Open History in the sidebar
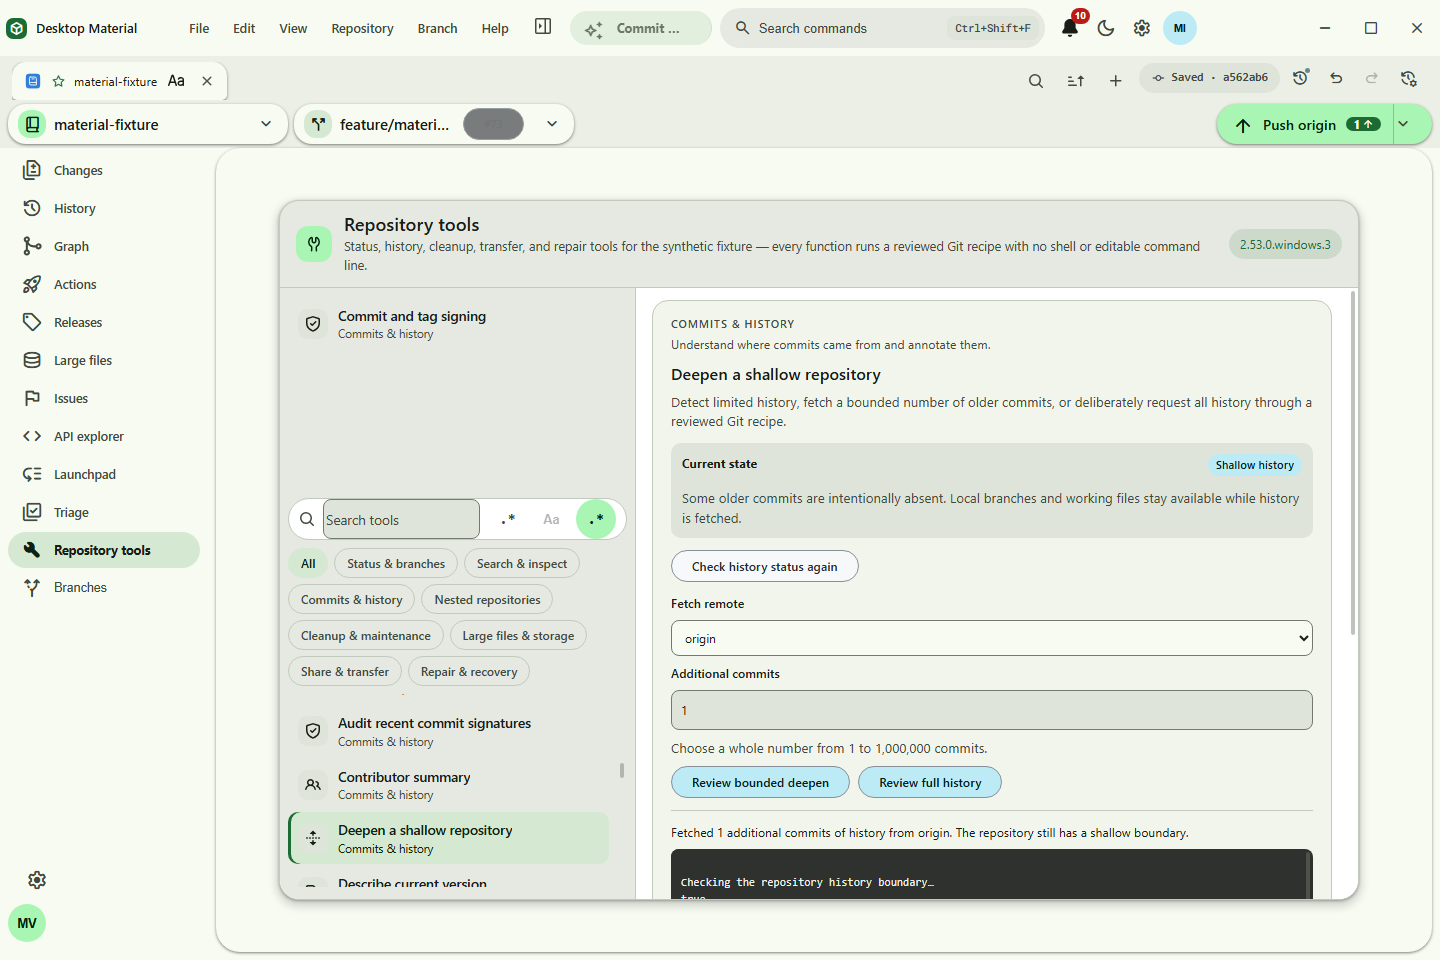Image resolution: width=1440 pixels, height=960 pixels. coord(104,208)
